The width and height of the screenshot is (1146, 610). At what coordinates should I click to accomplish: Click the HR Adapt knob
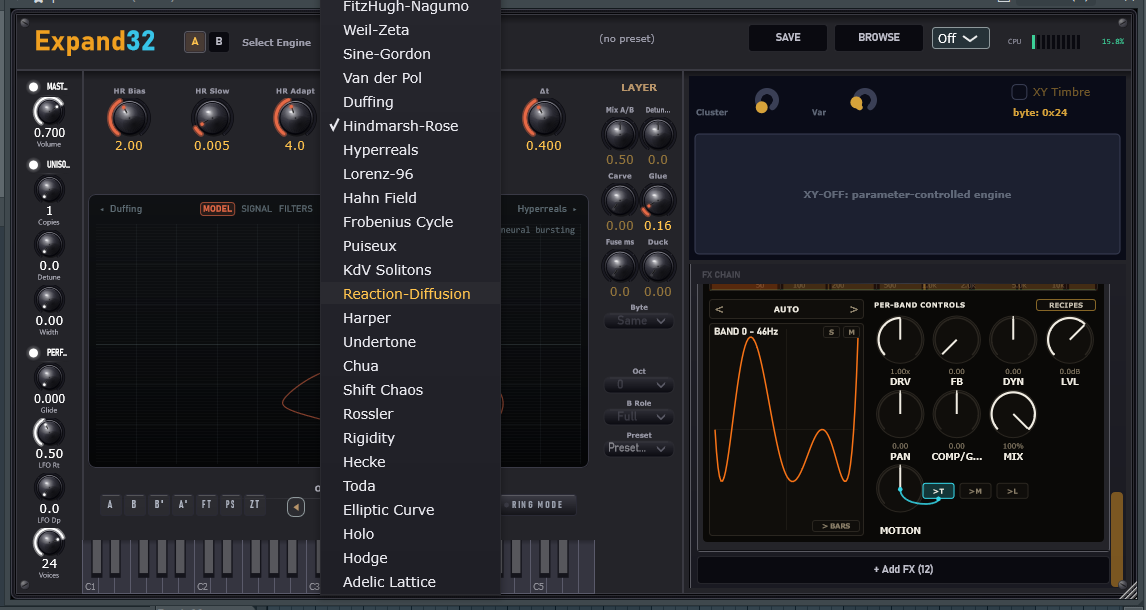click(x=295, y=118)
